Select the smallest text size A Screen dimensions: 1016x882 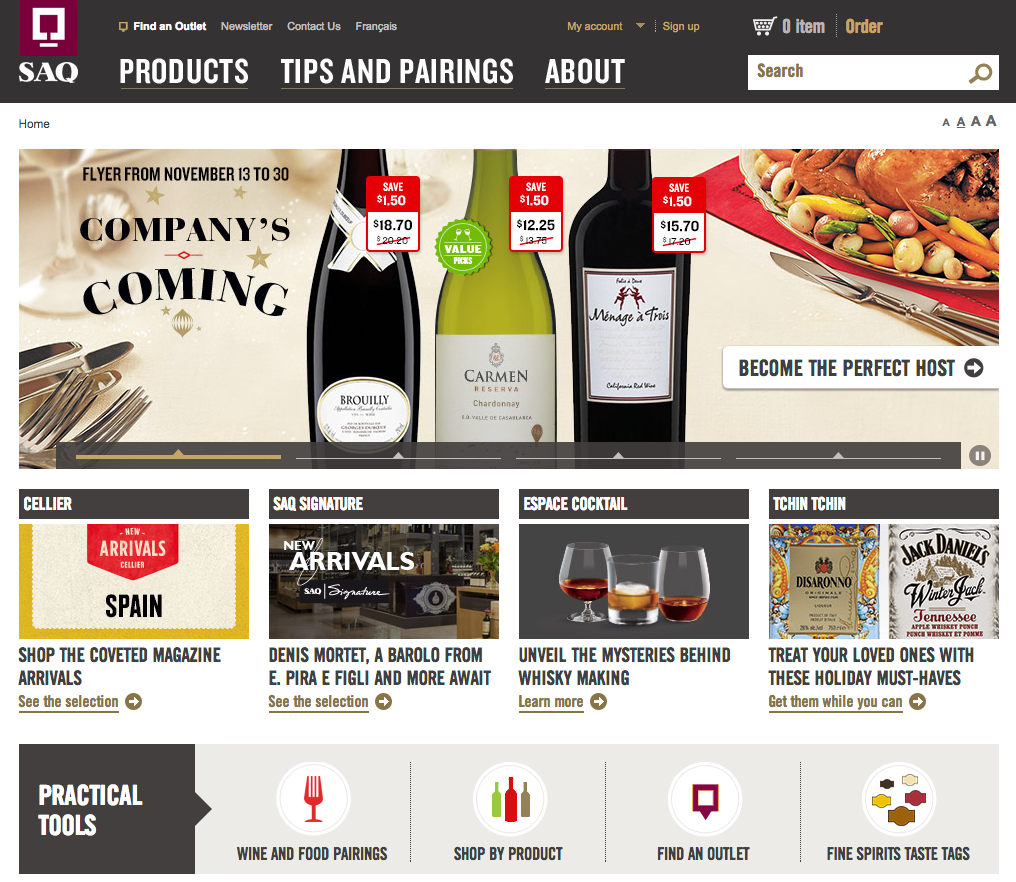pos(946,122)
